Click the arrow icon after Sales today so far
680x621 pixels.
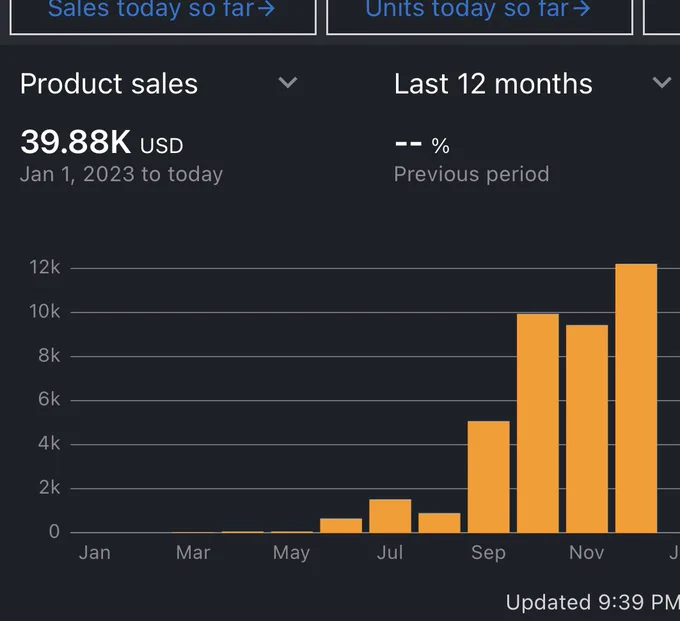[x=266, y=9]
